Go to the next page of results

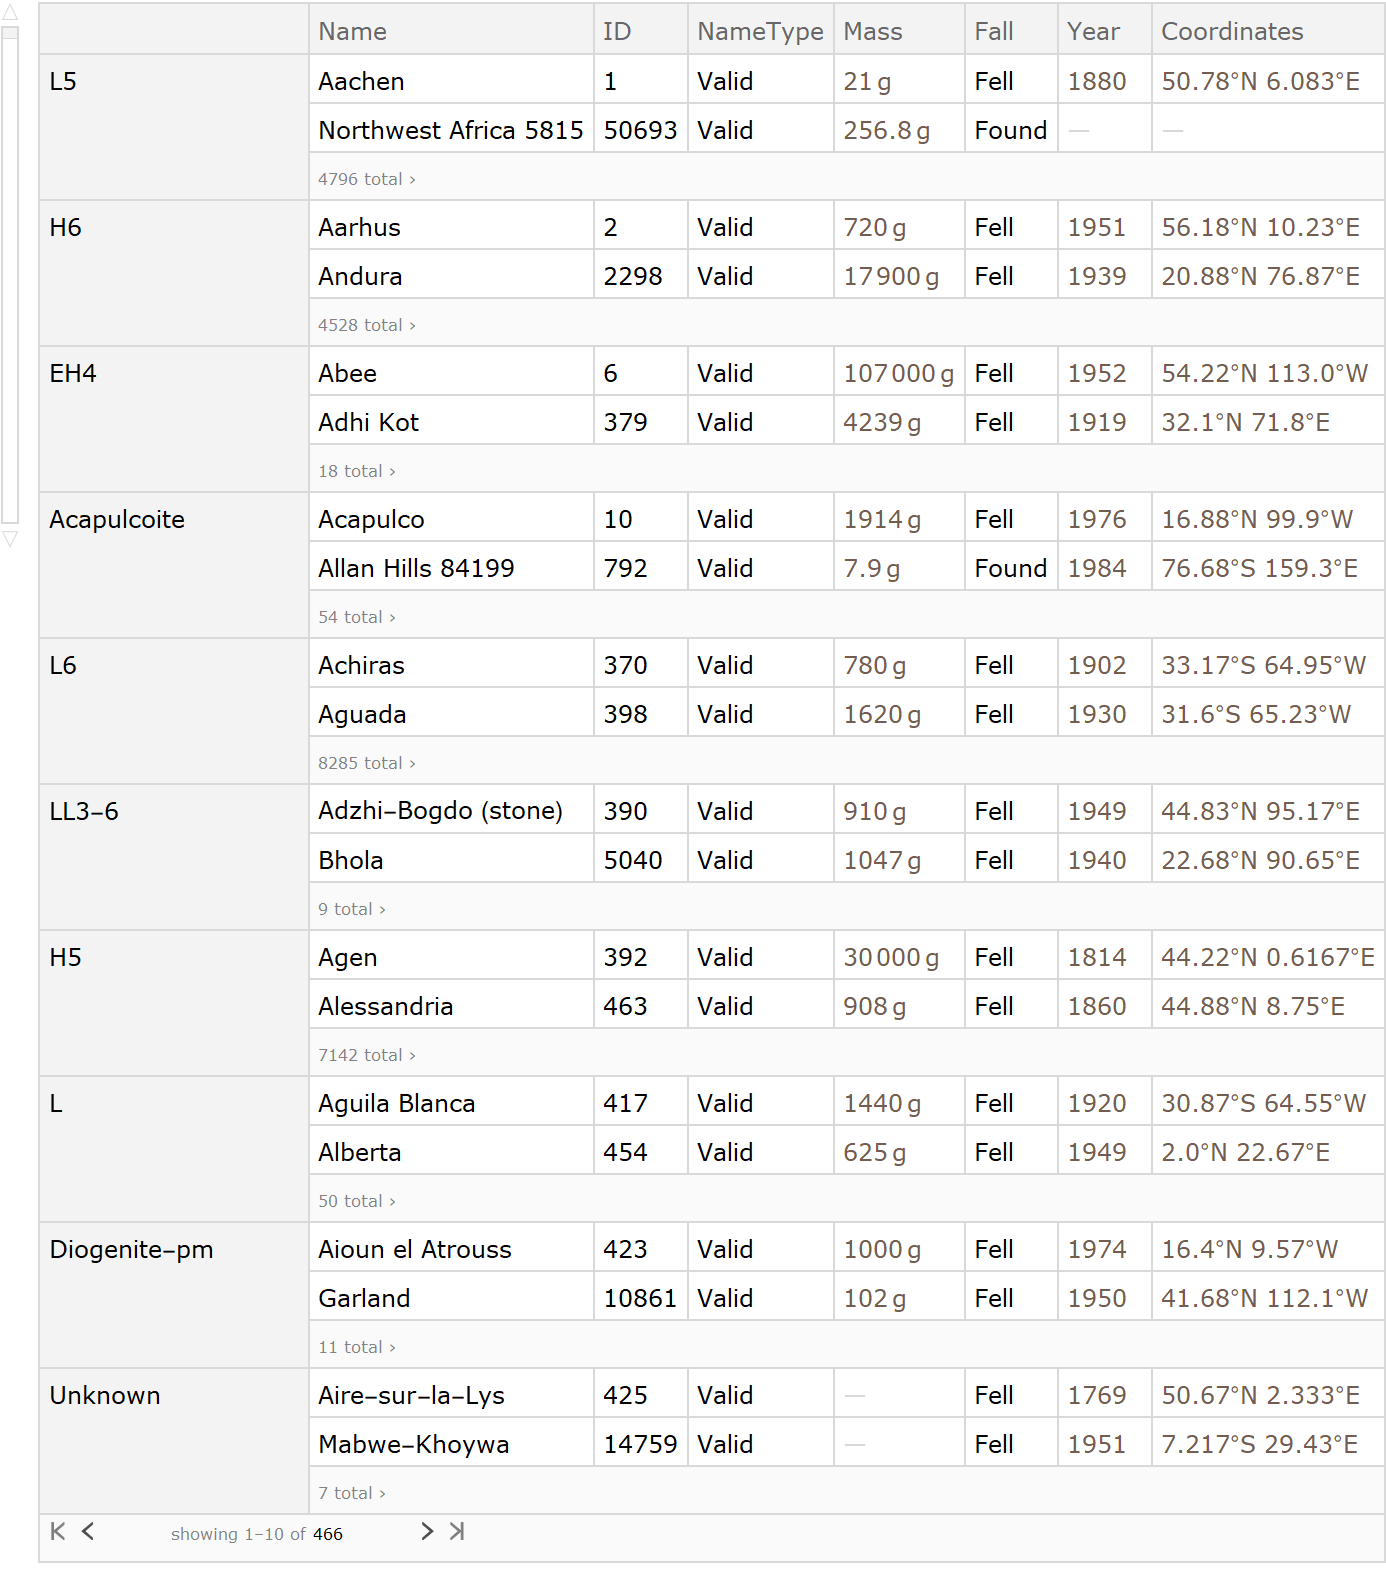427,1531
